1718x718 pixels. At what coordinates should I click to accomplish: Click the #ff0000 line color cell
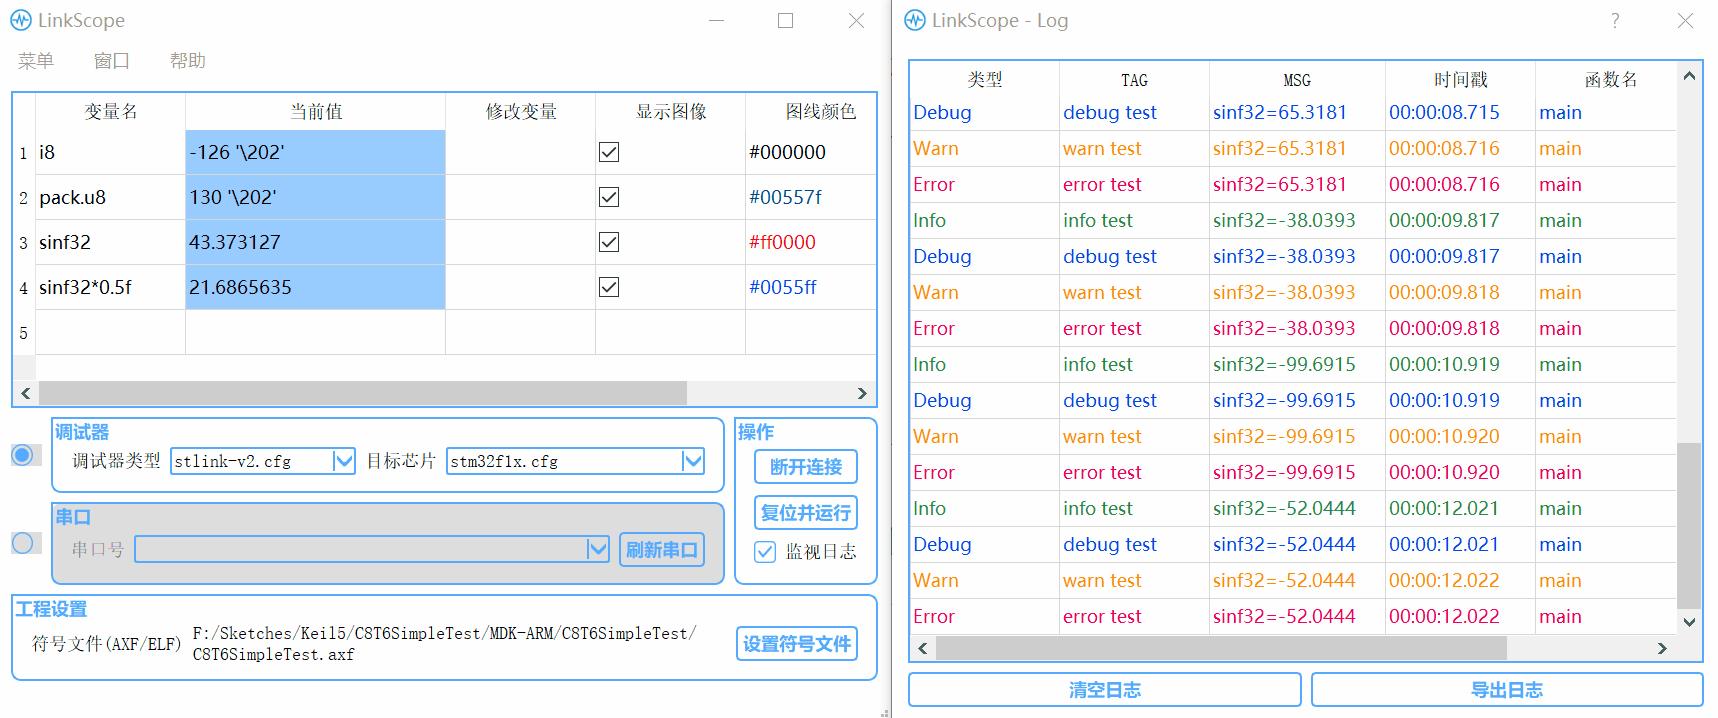pyautogui.click(x=810, y=242)
